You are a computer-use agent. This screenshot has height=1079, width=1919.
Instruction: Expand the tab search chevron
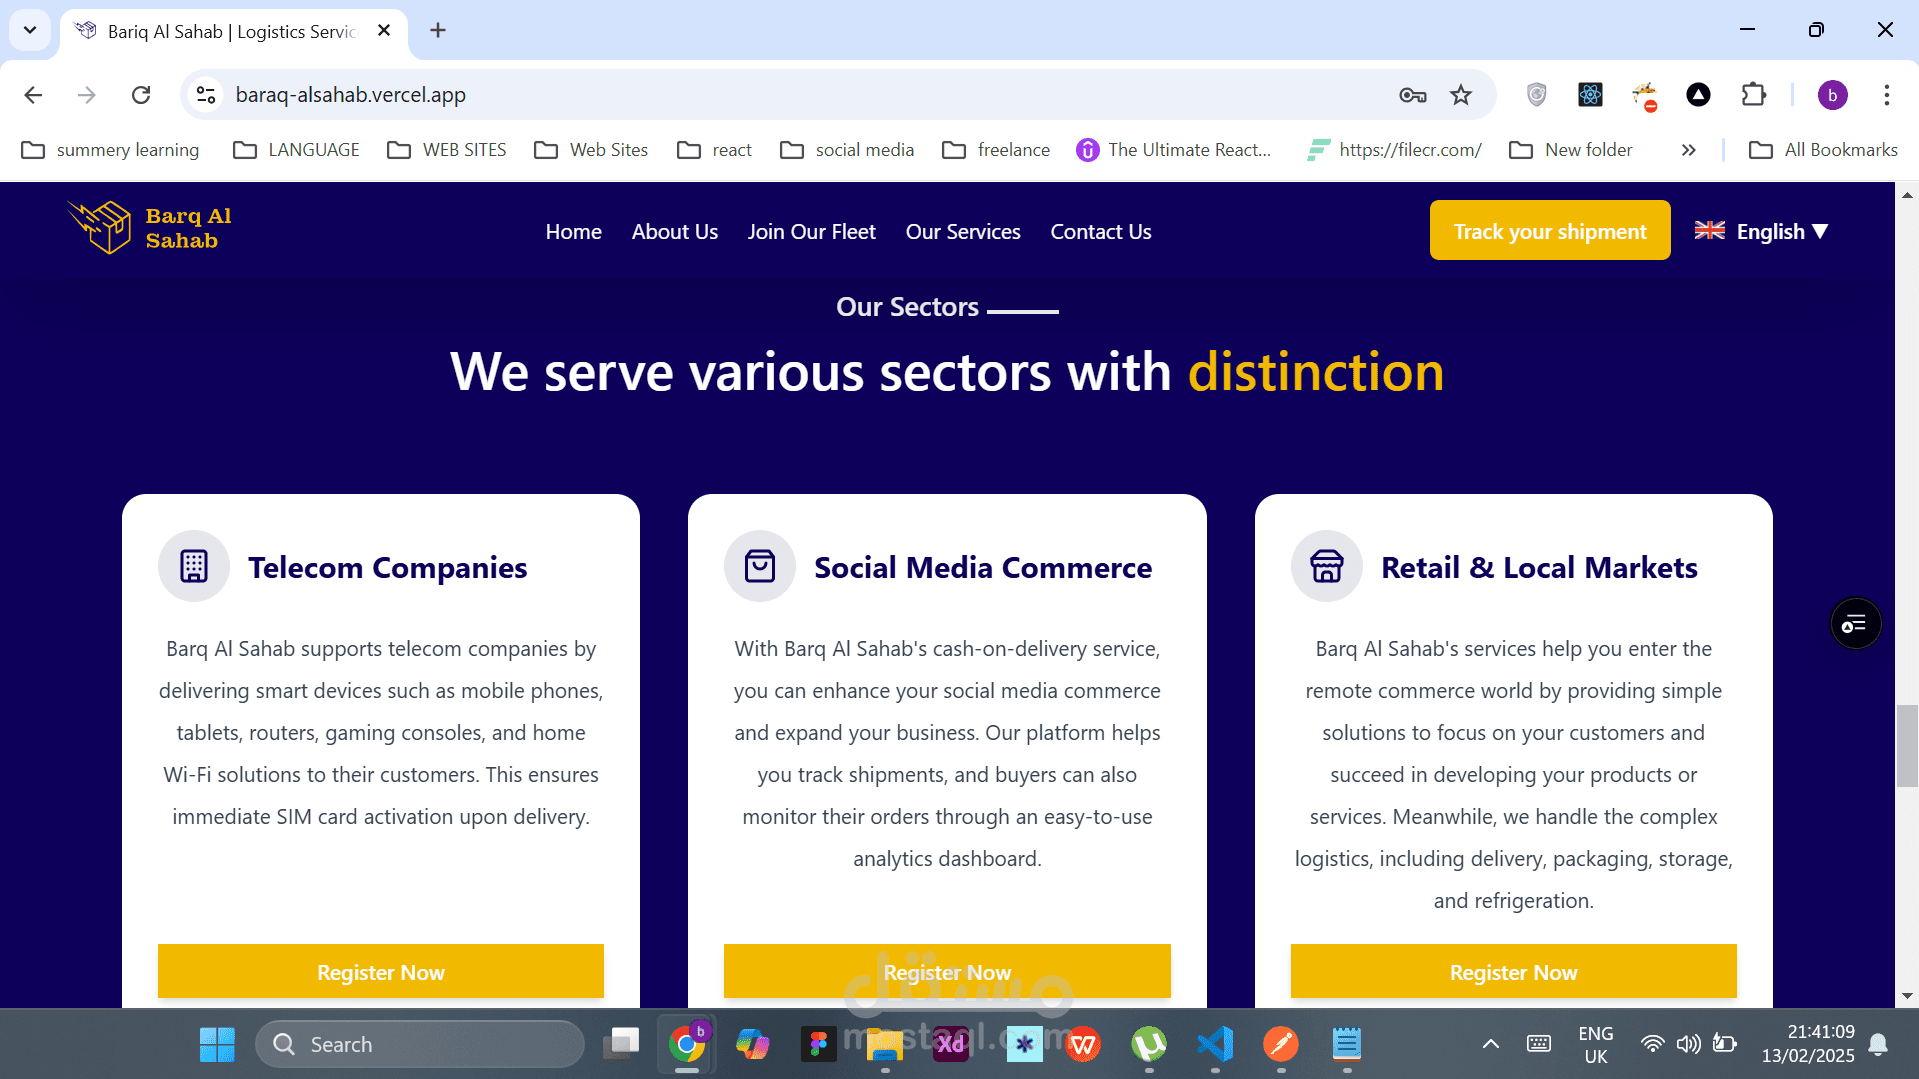pyautogui.click(x=30, y=30)
